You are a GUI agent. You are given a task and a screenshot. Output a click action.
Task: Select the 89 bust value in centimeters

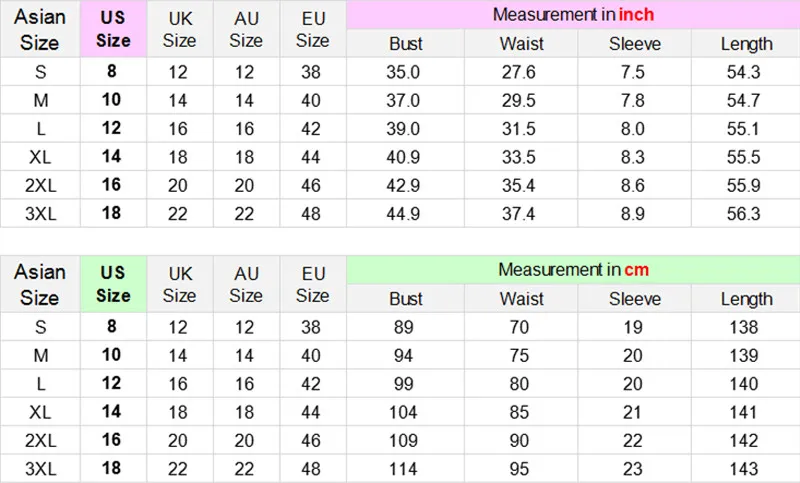coord(406,326)
